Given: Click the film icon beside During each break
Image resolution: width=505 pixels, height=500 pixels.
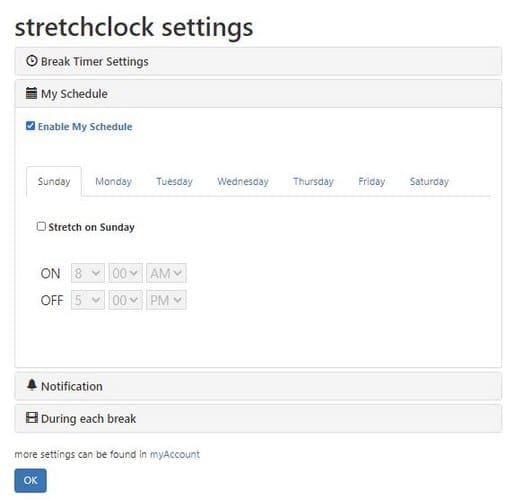Looking at the screenshot, I should (32, 417).
